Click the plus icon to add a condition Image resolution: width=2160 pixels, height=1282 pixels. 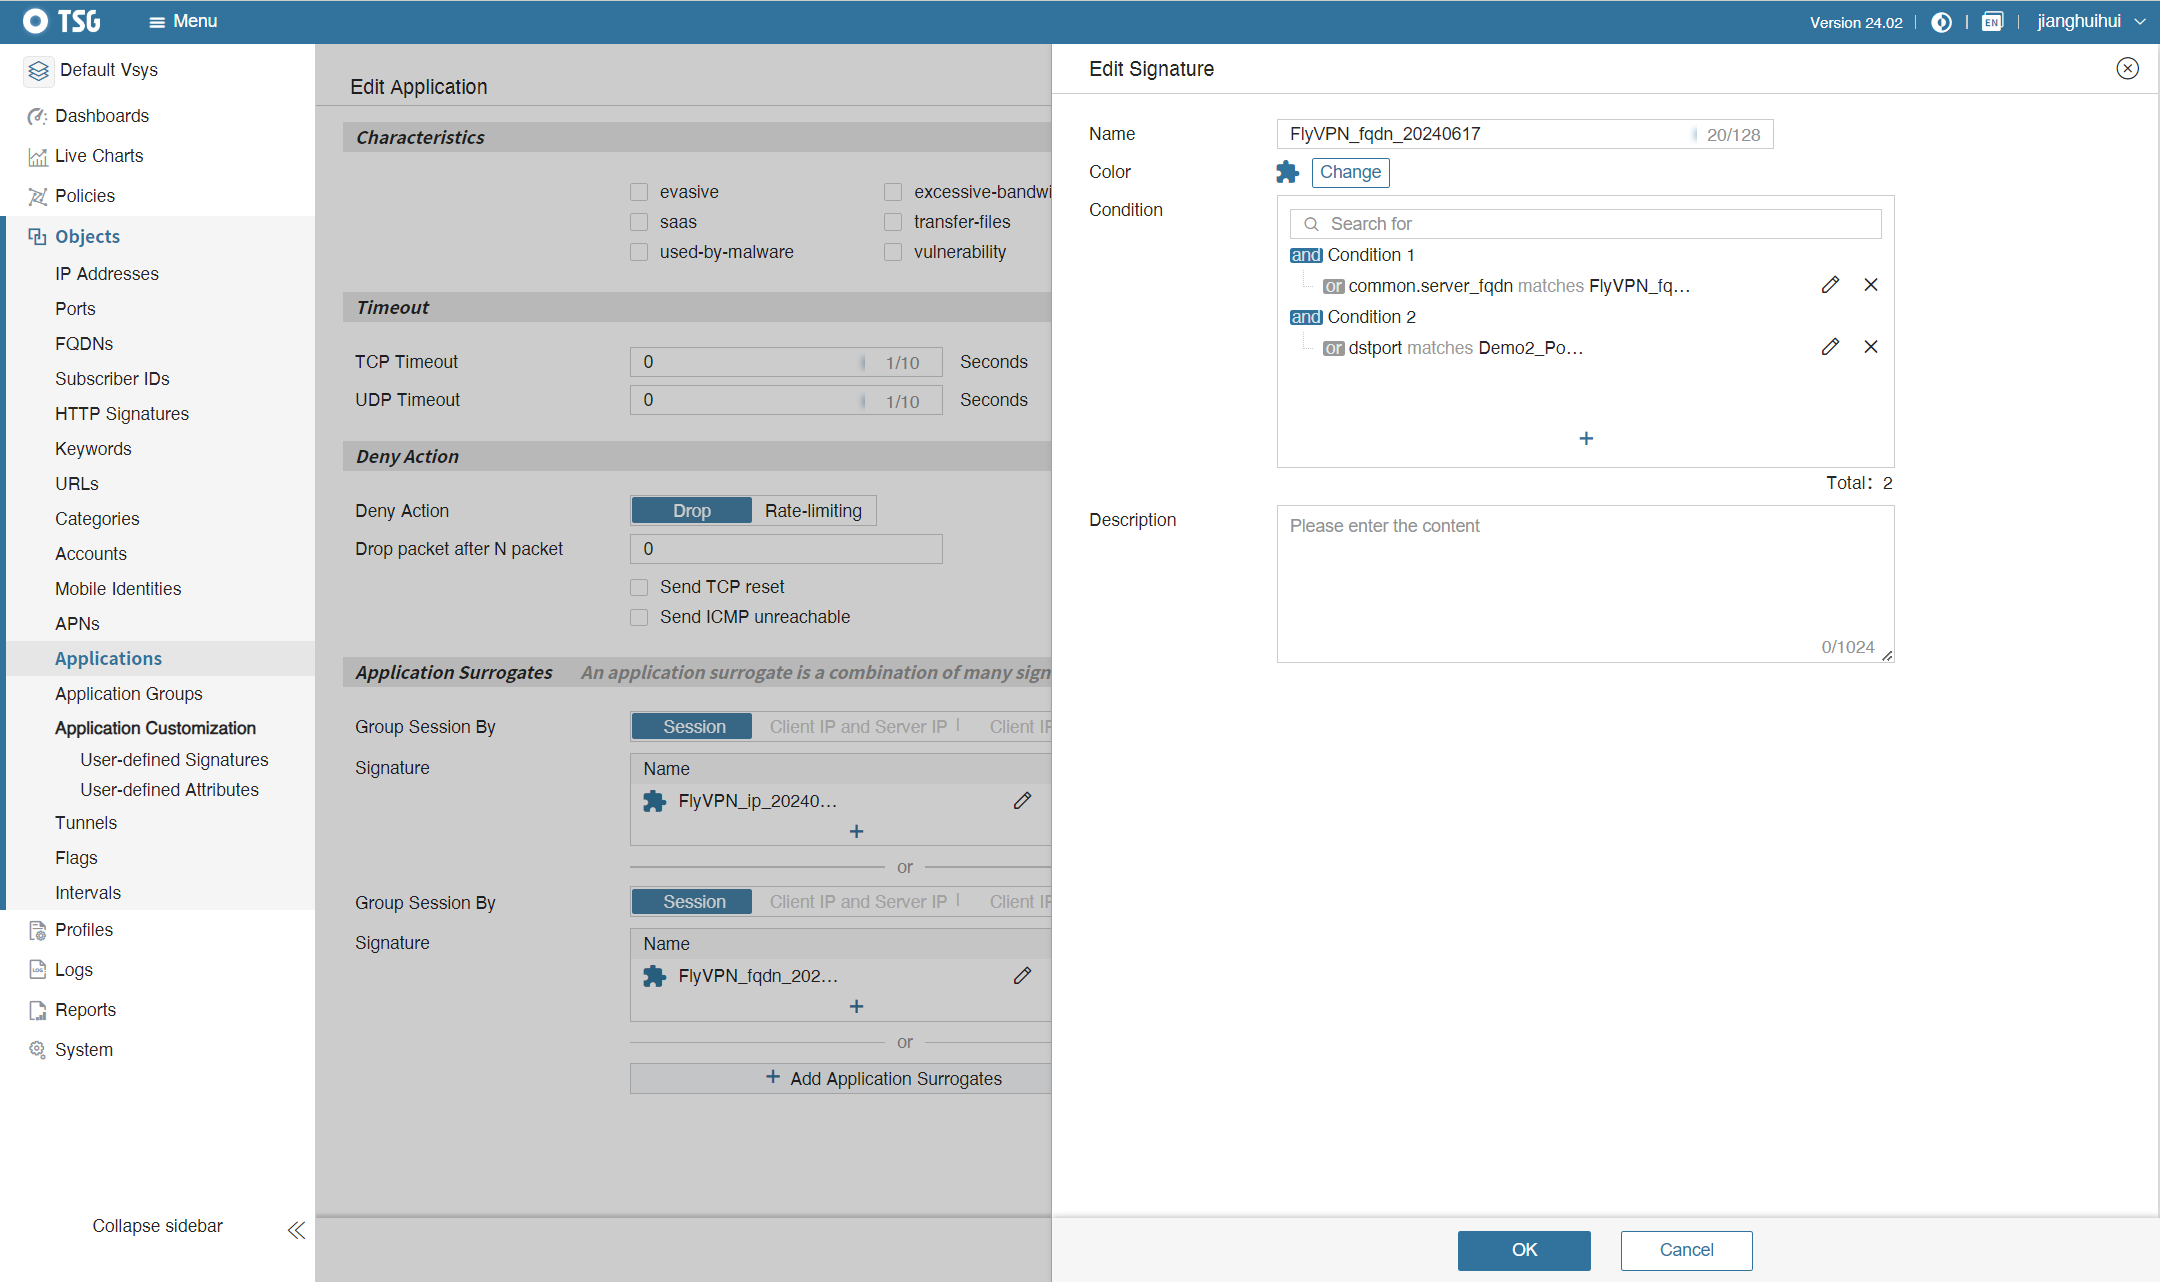coord(1586,439)
